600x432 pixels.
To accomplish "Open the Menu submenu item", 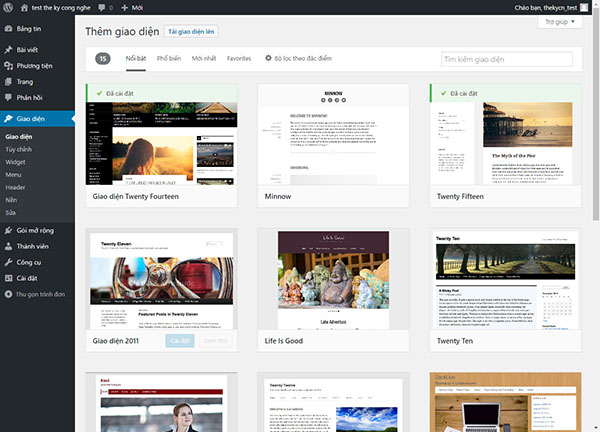I will (x=13, y=175).
